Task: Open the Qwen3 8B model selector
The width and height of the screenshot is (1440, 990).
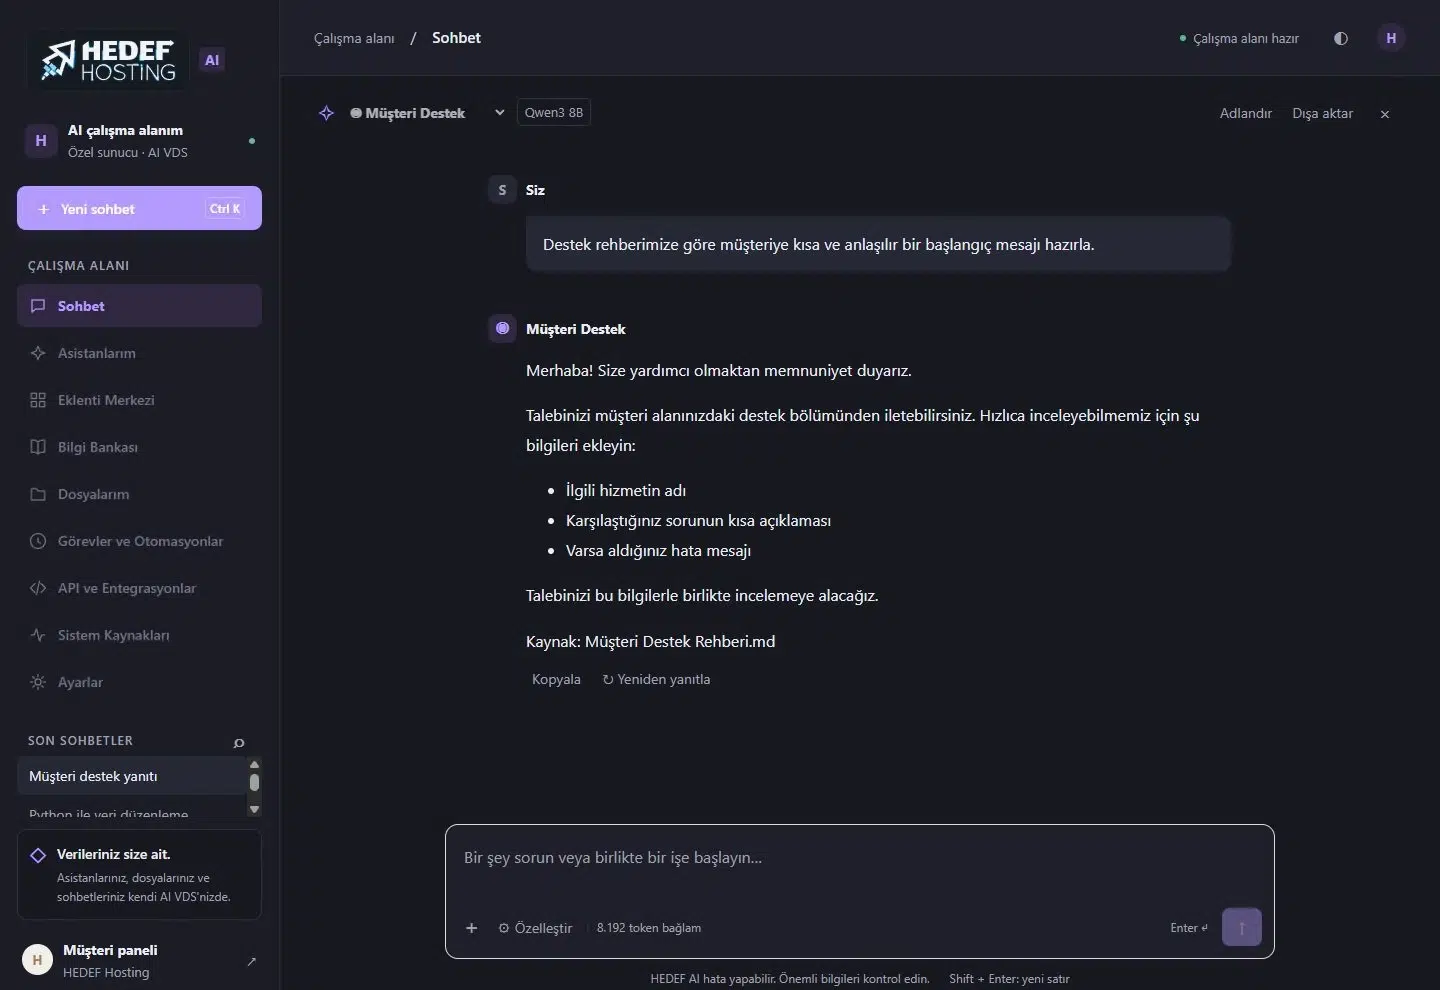Action: pos(554,112)
